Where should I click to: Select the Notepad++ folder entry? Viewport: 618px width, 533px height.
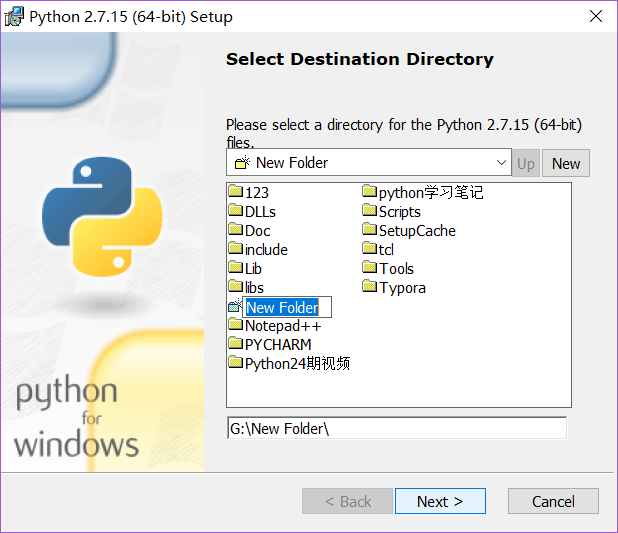click(x=275, y=326)
